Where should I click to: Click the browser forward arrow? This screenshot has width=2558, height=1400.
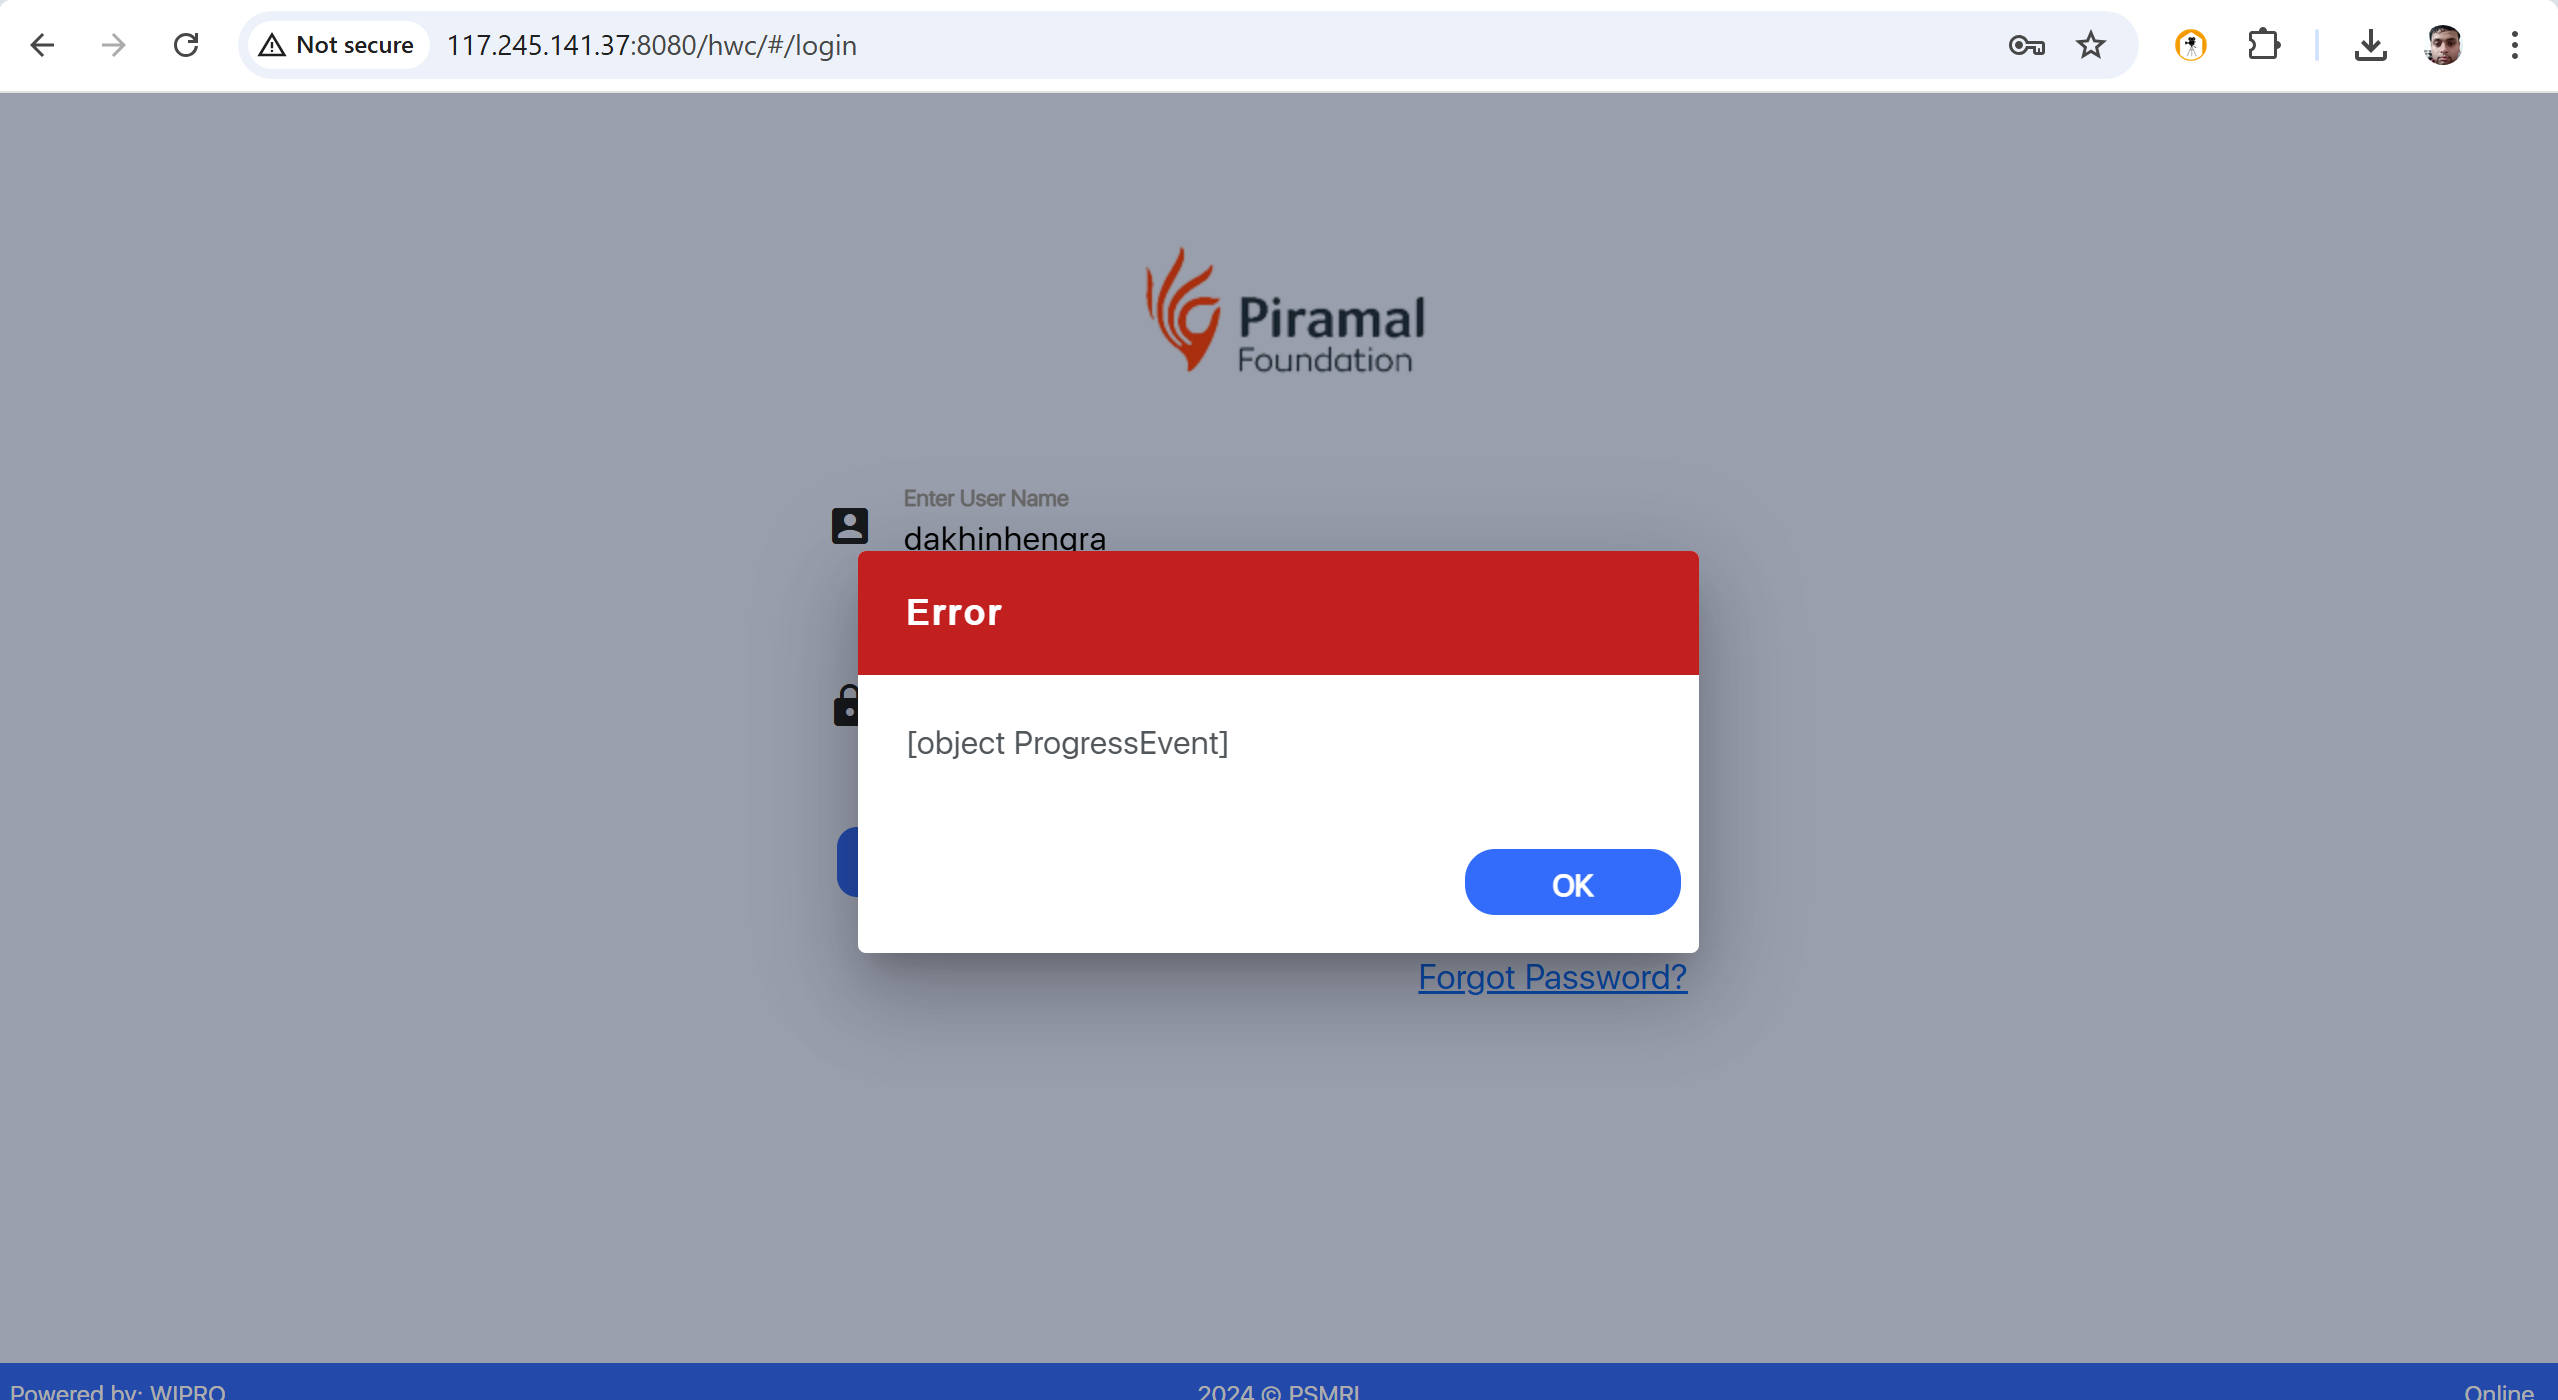114,45
